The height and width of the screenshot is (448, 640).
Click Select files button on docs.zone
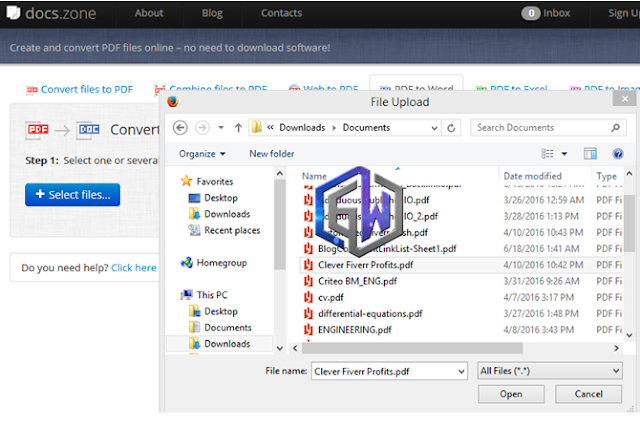(x=73, y=195)
